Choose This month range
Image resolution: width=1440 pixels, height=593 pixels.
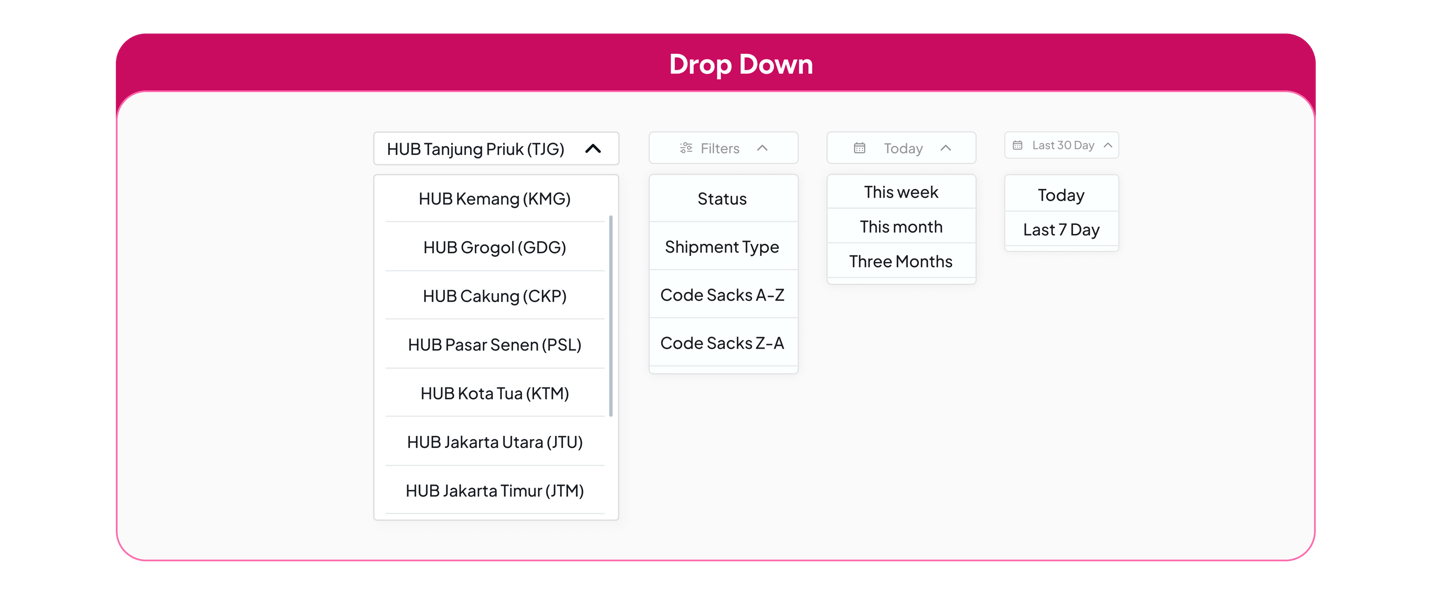click(901, 226)
